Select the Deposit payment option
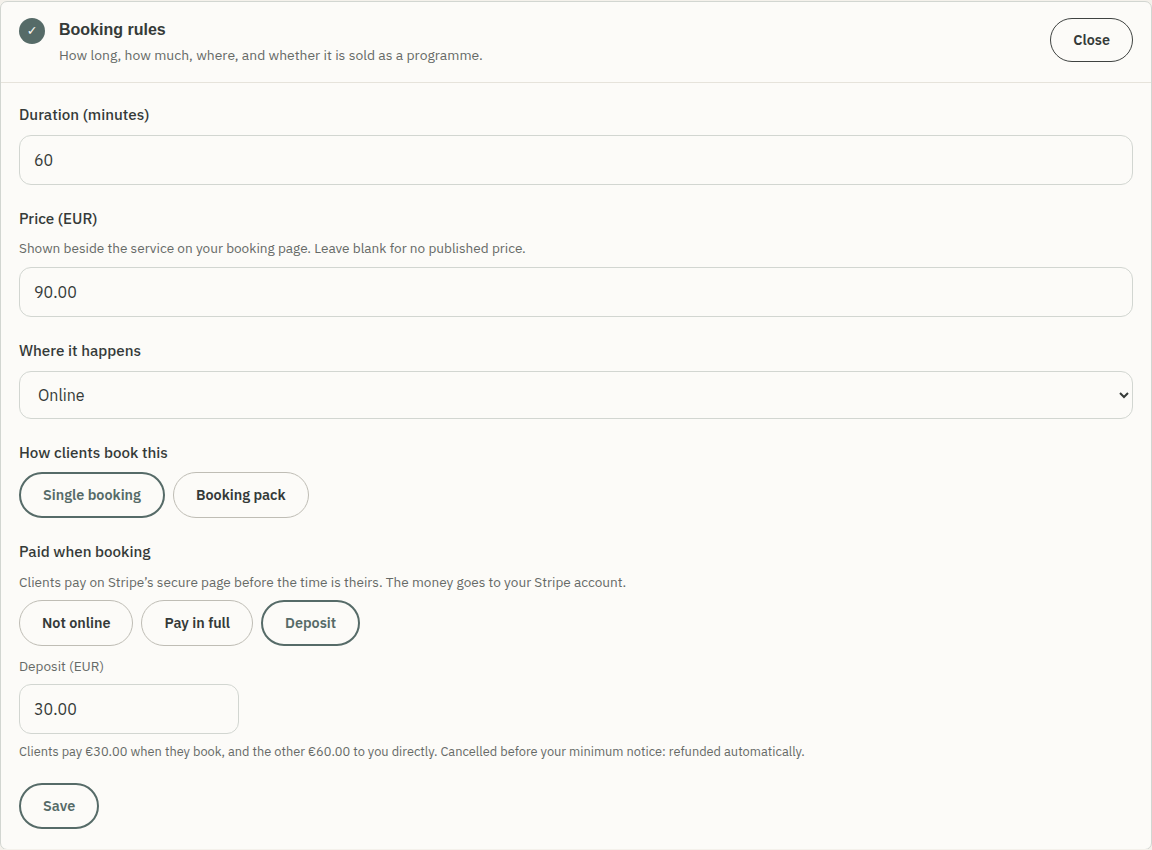 (310, 623)
